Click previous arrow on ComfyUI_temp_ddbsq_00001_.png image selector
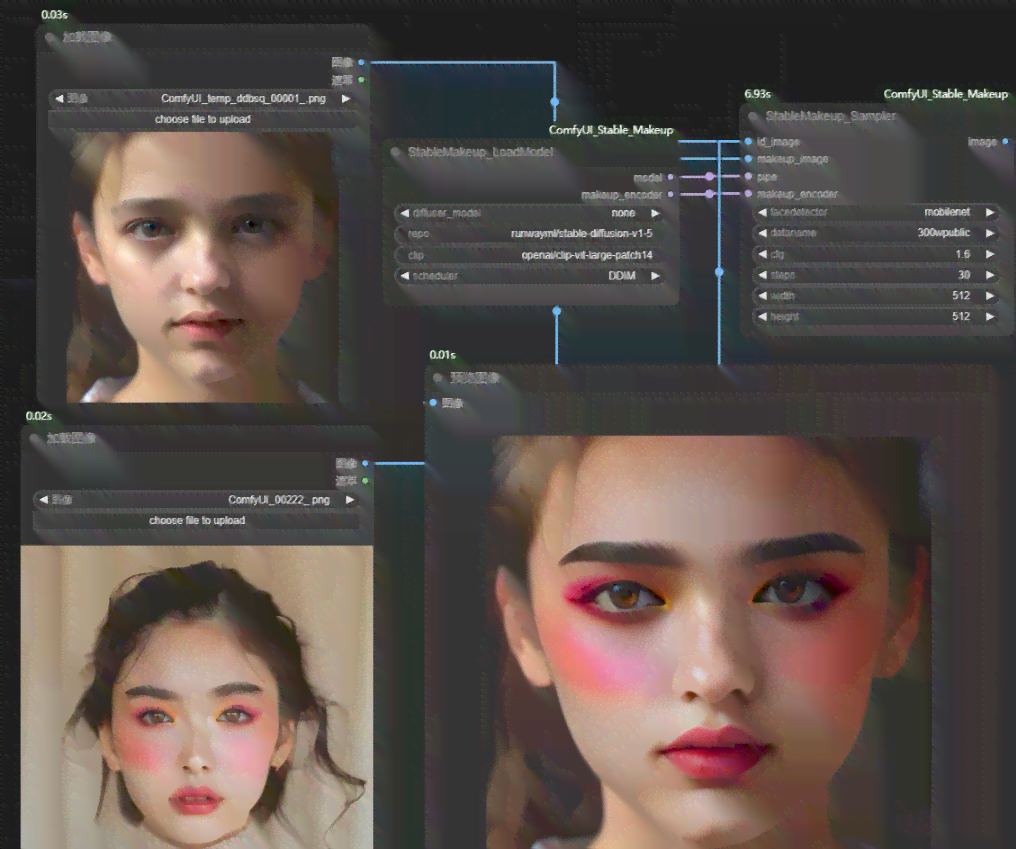 click(x=59, y=99)
